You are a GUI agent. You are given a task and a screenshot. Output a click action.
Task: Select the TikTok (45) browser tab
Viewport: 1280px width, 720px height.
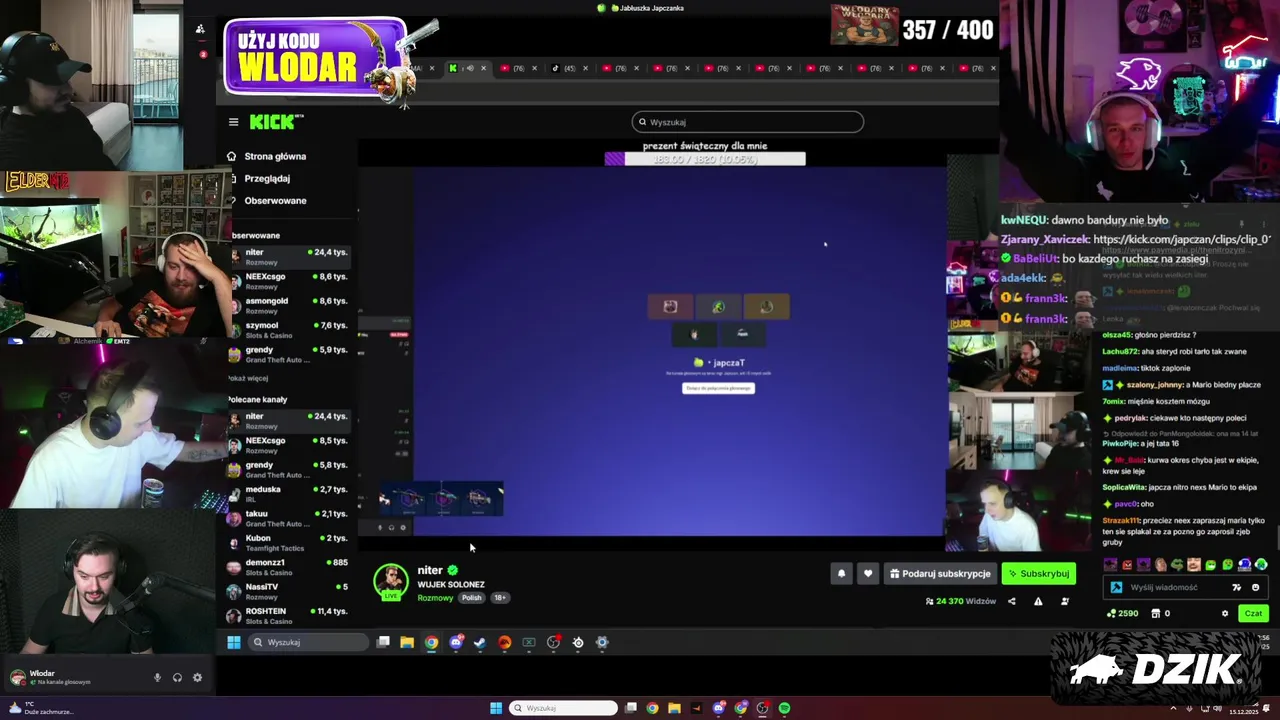[x=569, y=68]
